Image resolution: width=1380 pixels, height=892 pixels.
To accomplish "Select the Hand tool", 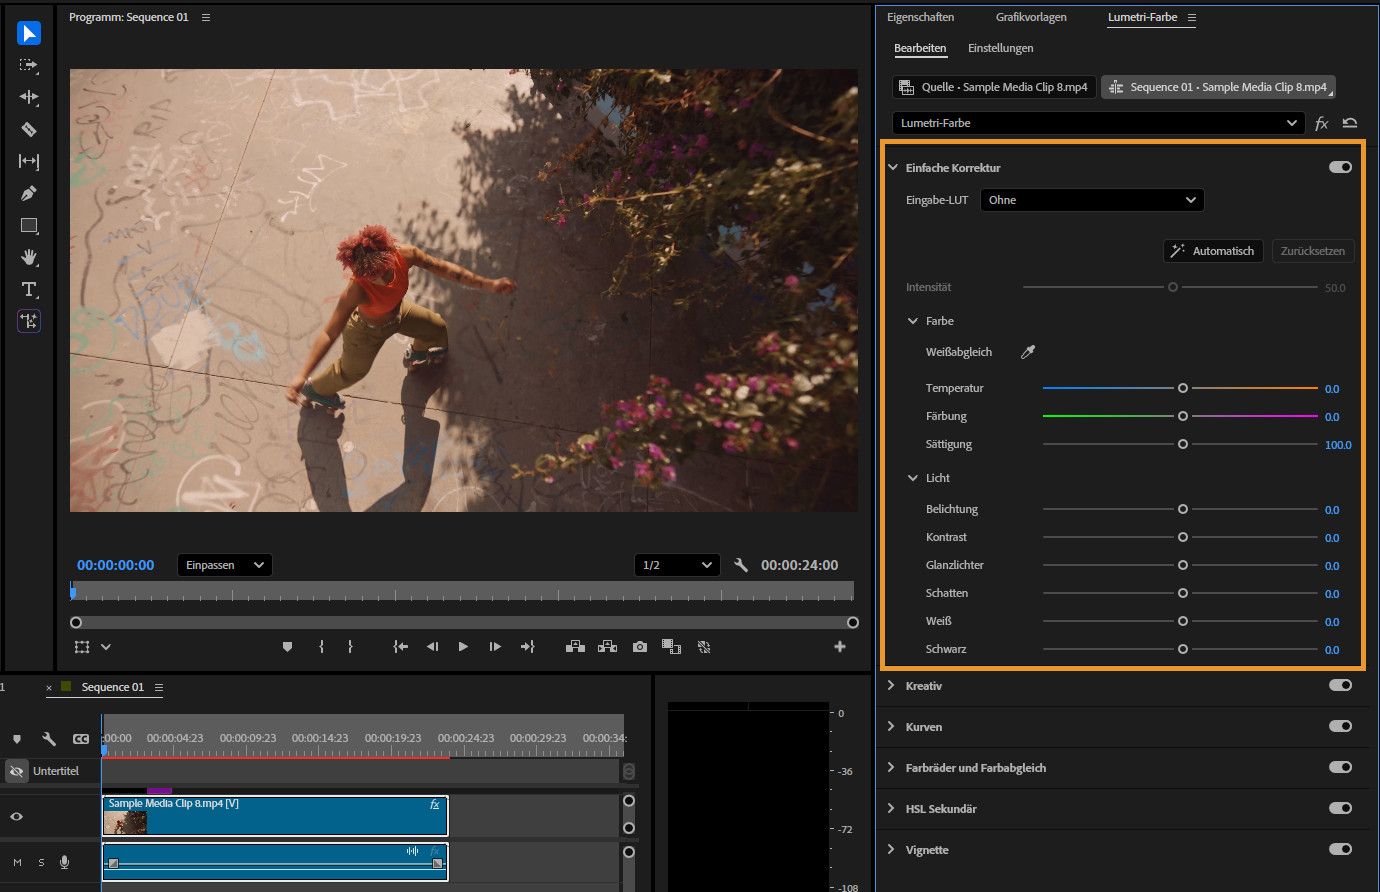I will [x=29, y=257].
